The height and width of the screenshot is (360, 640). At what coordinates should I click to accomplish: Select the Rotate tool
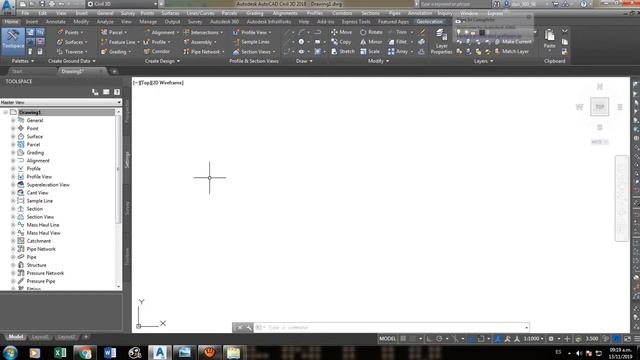point(371,32)
